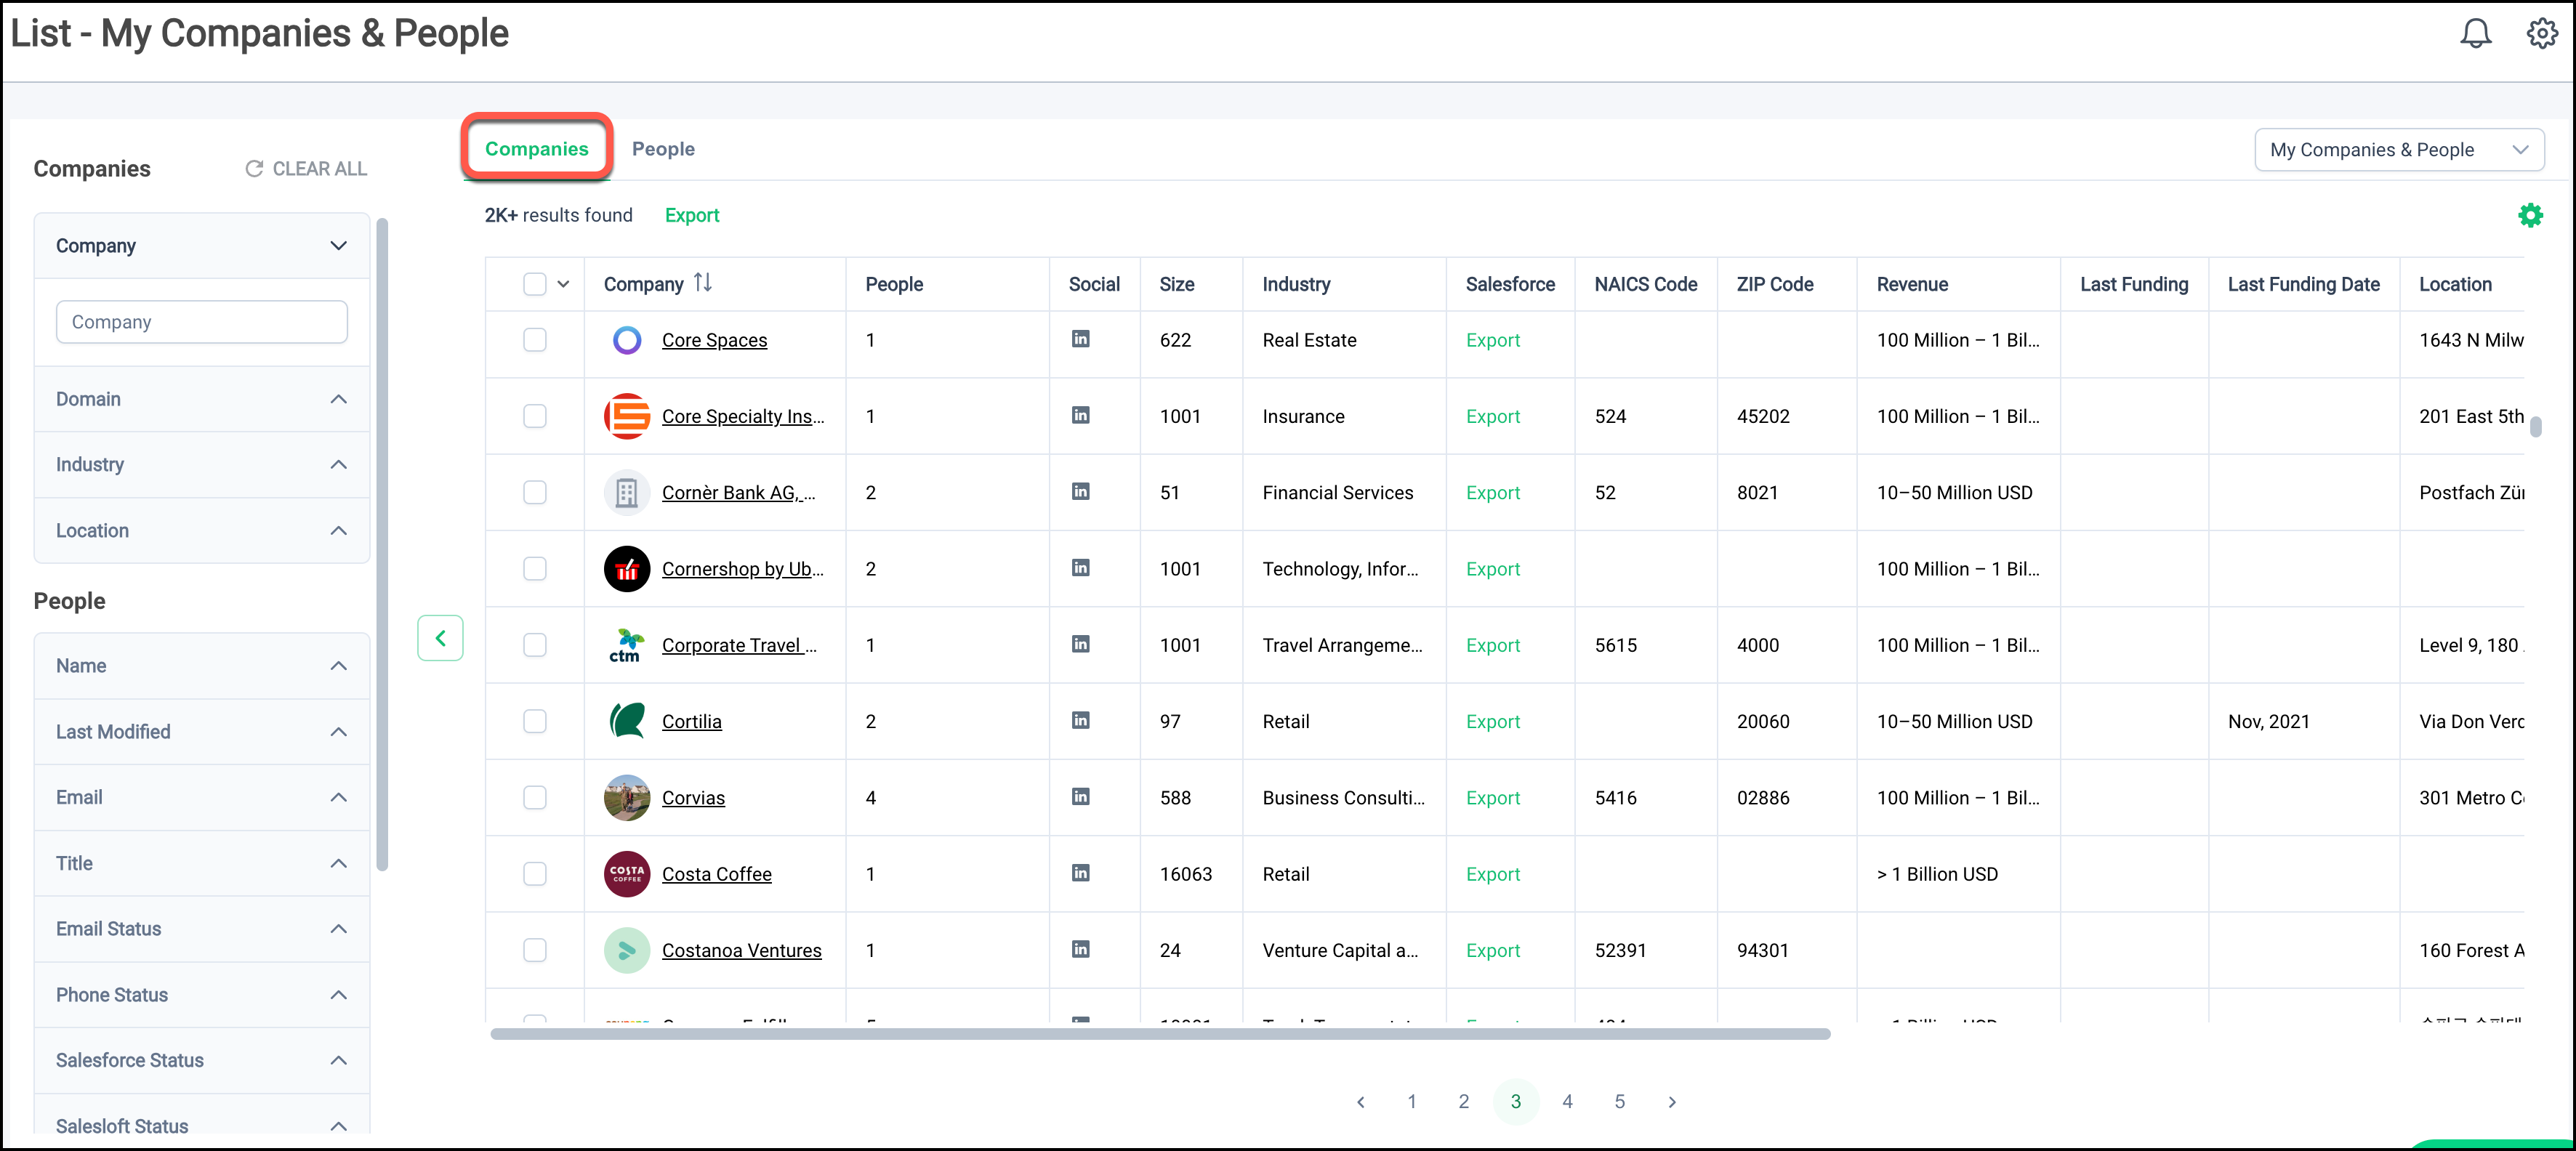The image size is (2576, 1151).
Task: Select the Costanoa Ventures row checkbox
Action: (535, 950)
